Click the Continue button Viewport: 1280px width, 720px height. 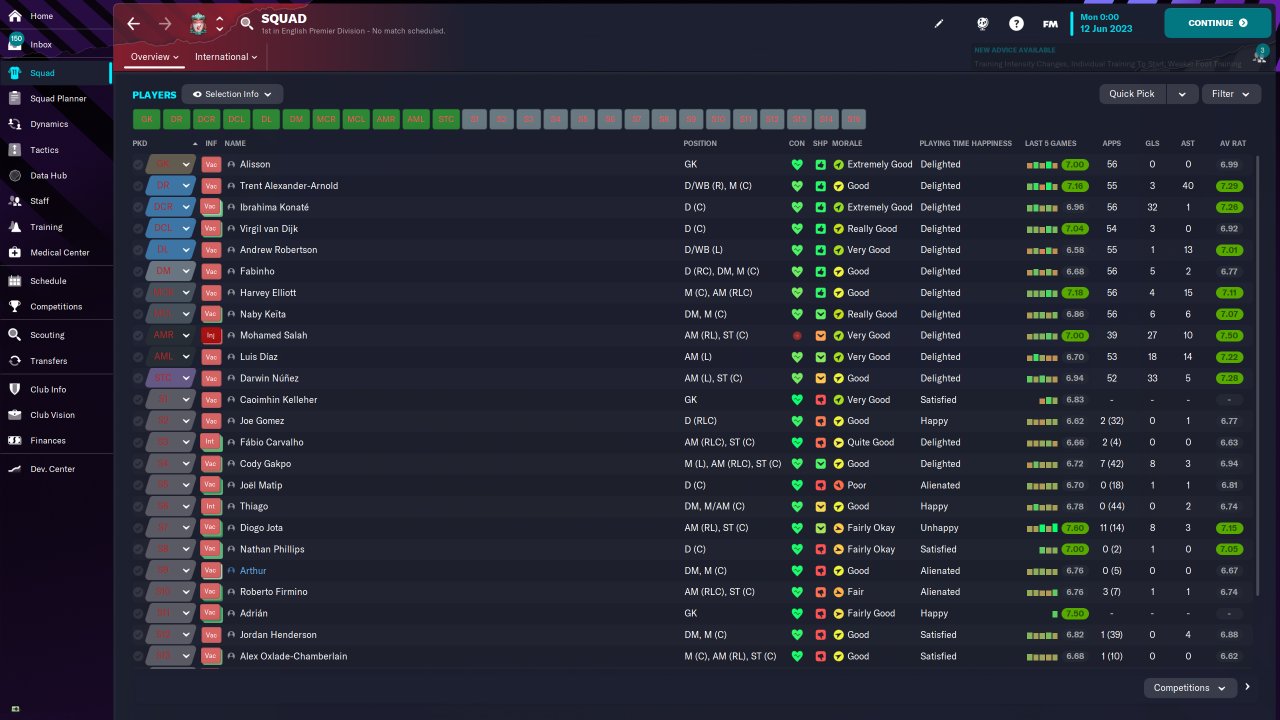(1218, 23)
